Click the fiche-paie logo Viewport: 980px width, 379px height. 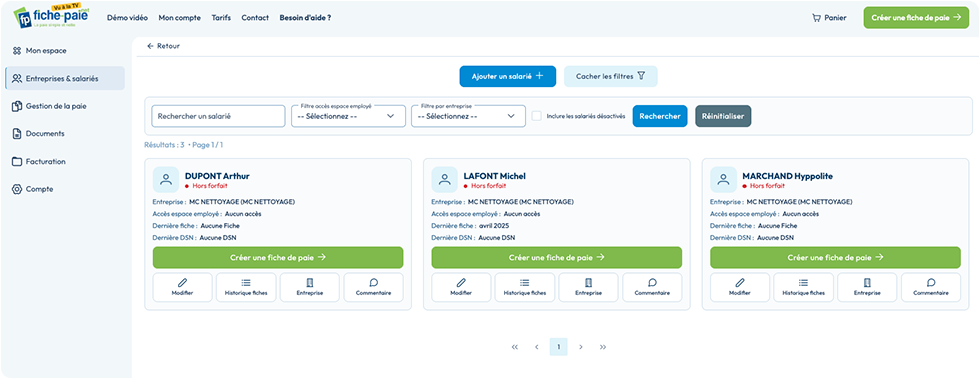(x=51, y=17)
